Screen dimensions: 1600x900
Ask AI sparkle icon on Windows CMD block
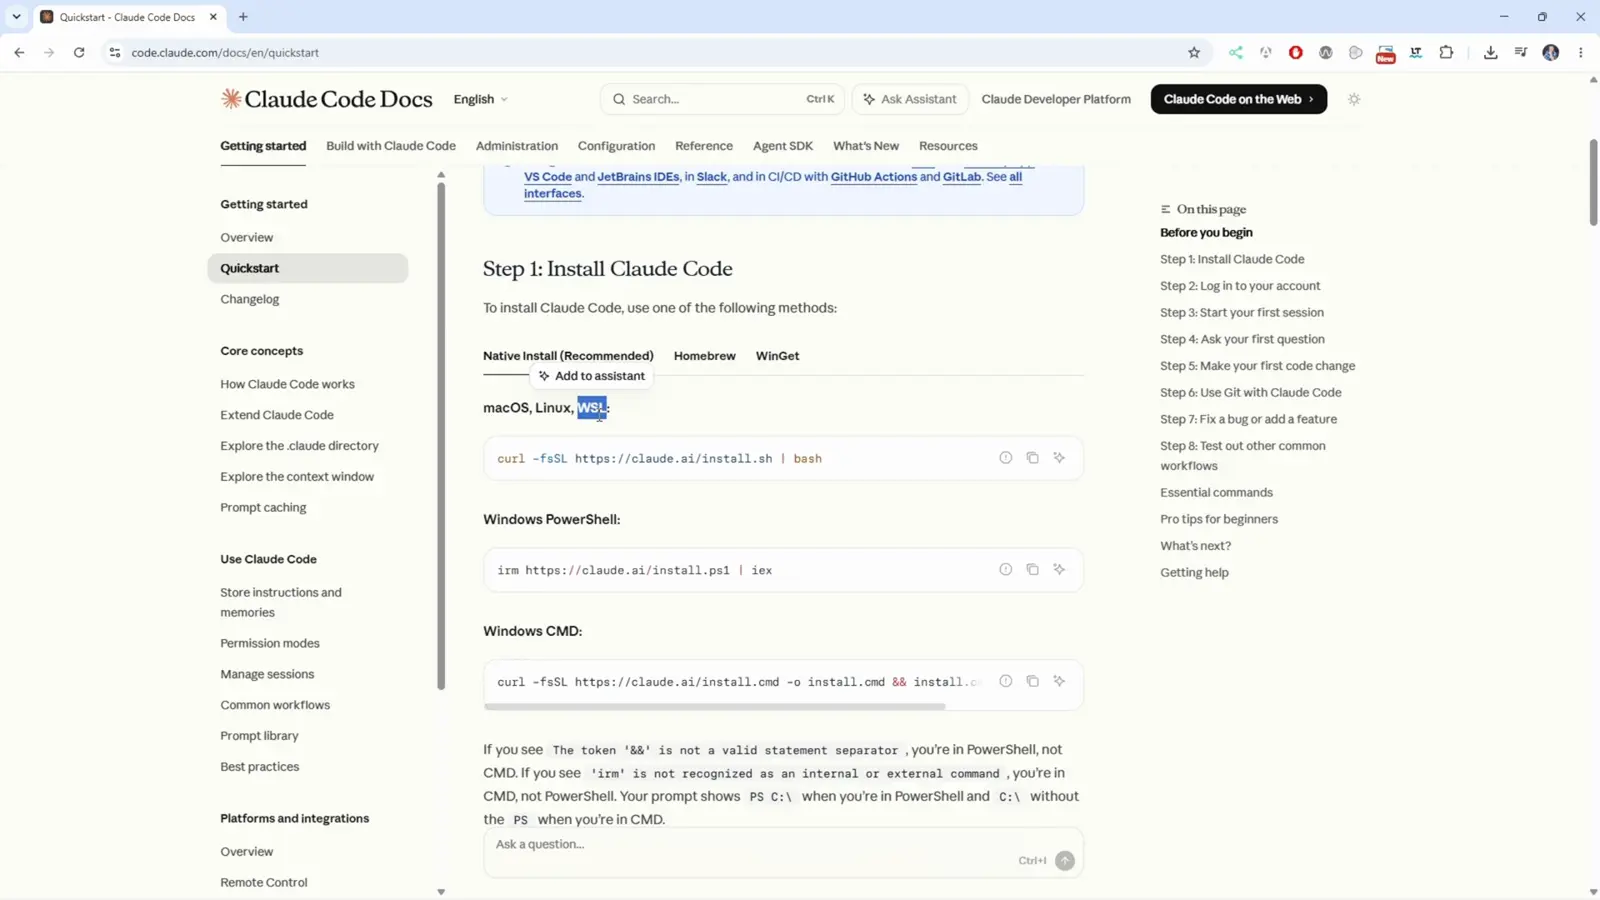[1059, 681]
